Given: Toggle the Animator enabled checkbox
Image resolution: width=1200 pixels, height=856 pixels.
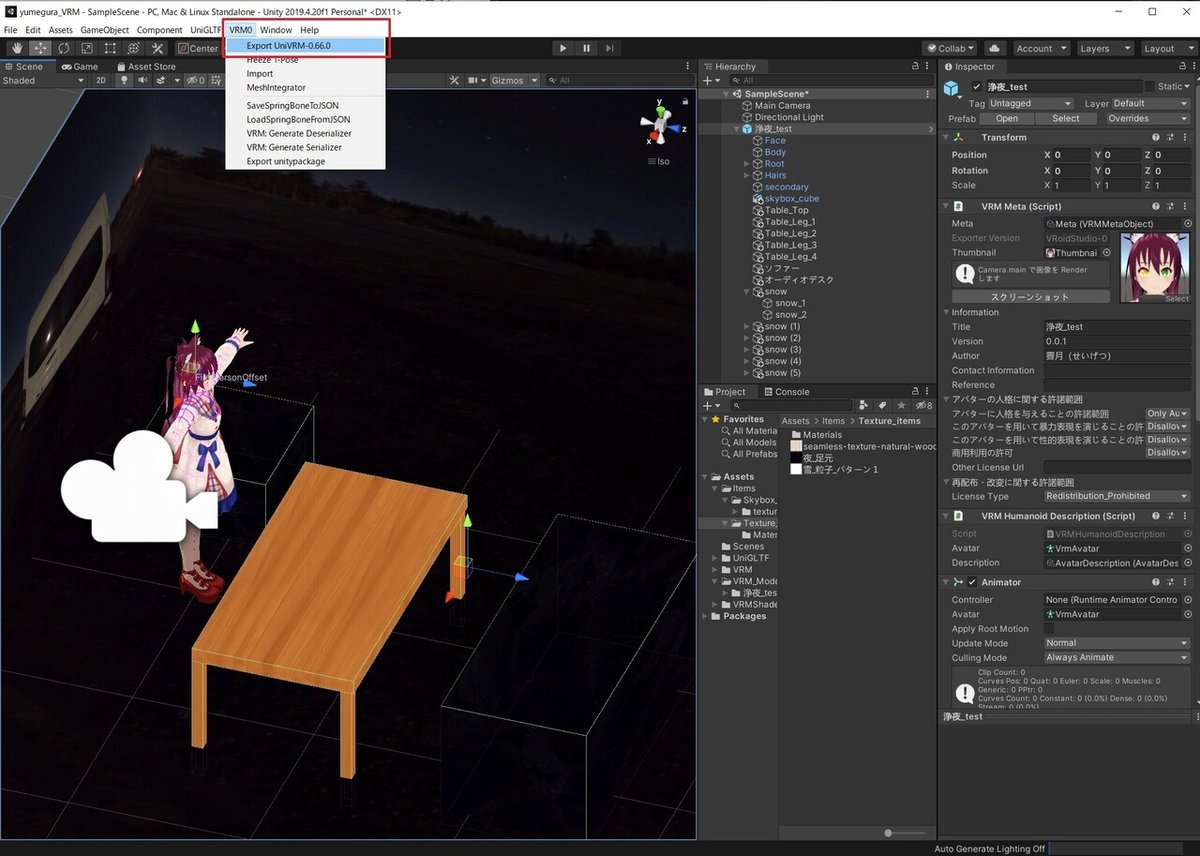Looking at the screenshot, I should [972, 582].
